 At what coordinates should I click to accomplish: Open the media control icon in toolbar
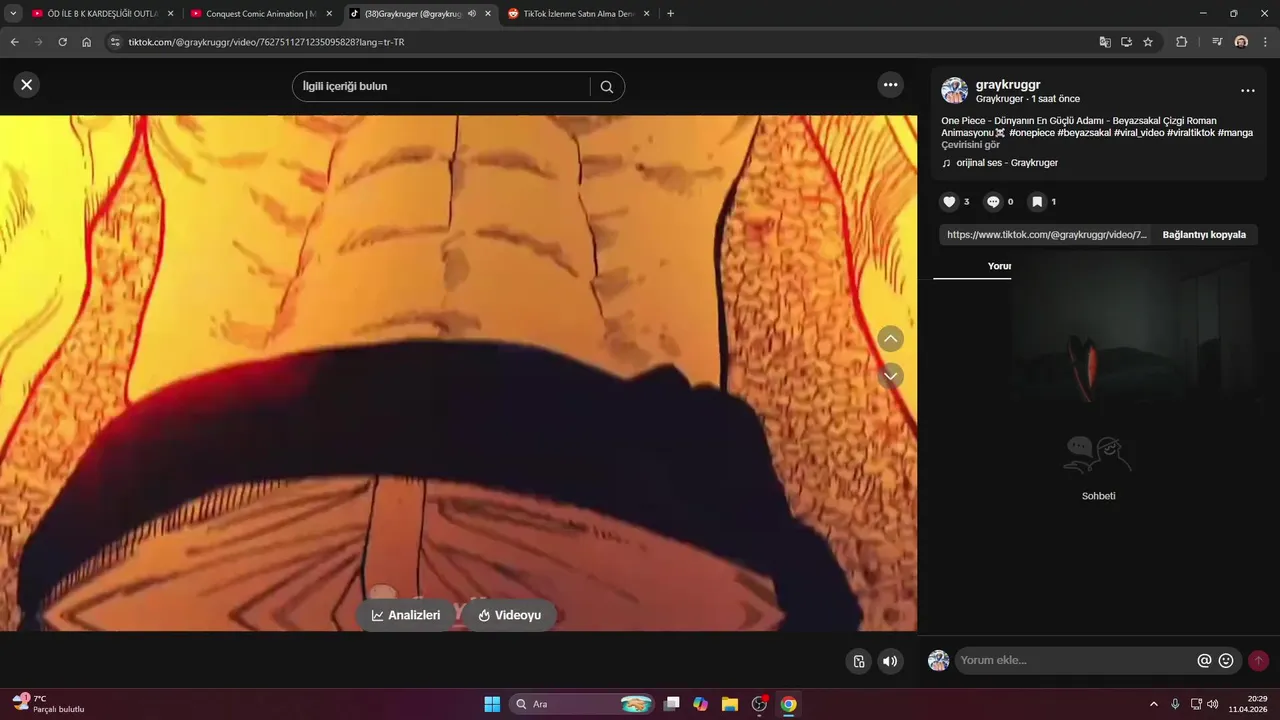coord(1217,42)
